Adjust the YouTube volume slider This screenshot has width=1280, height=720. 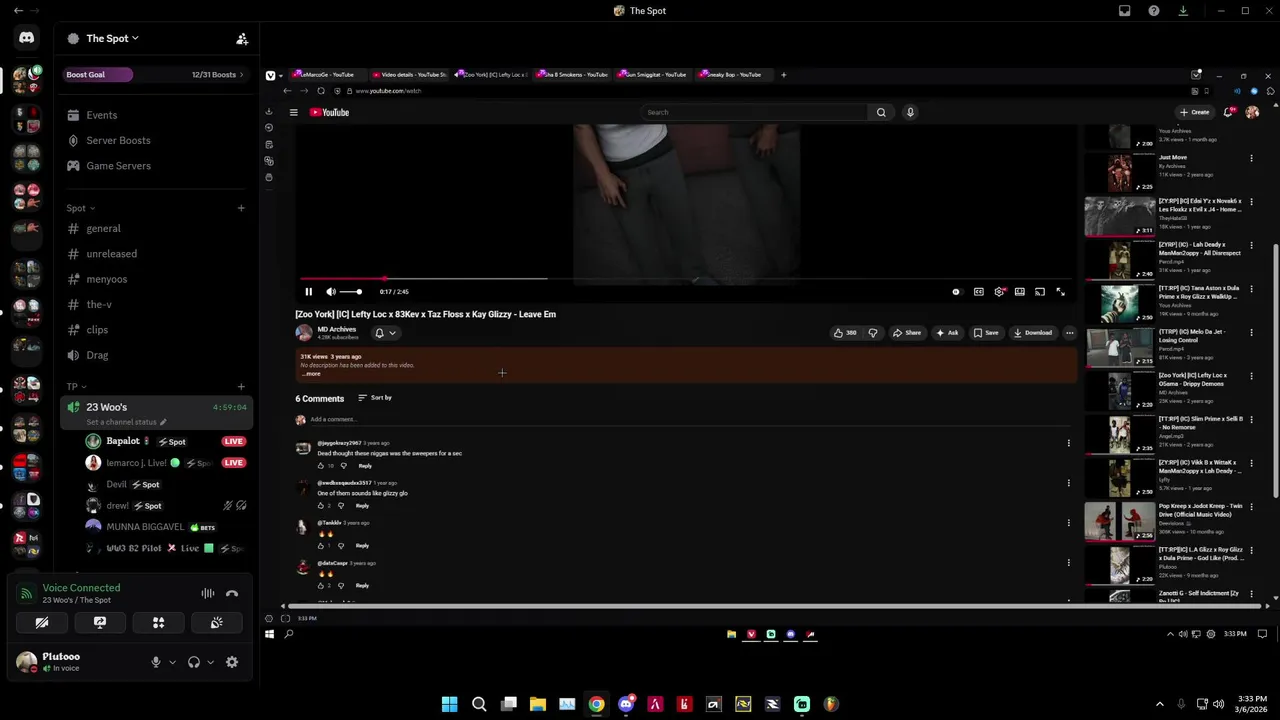click(x=350, y=292)
